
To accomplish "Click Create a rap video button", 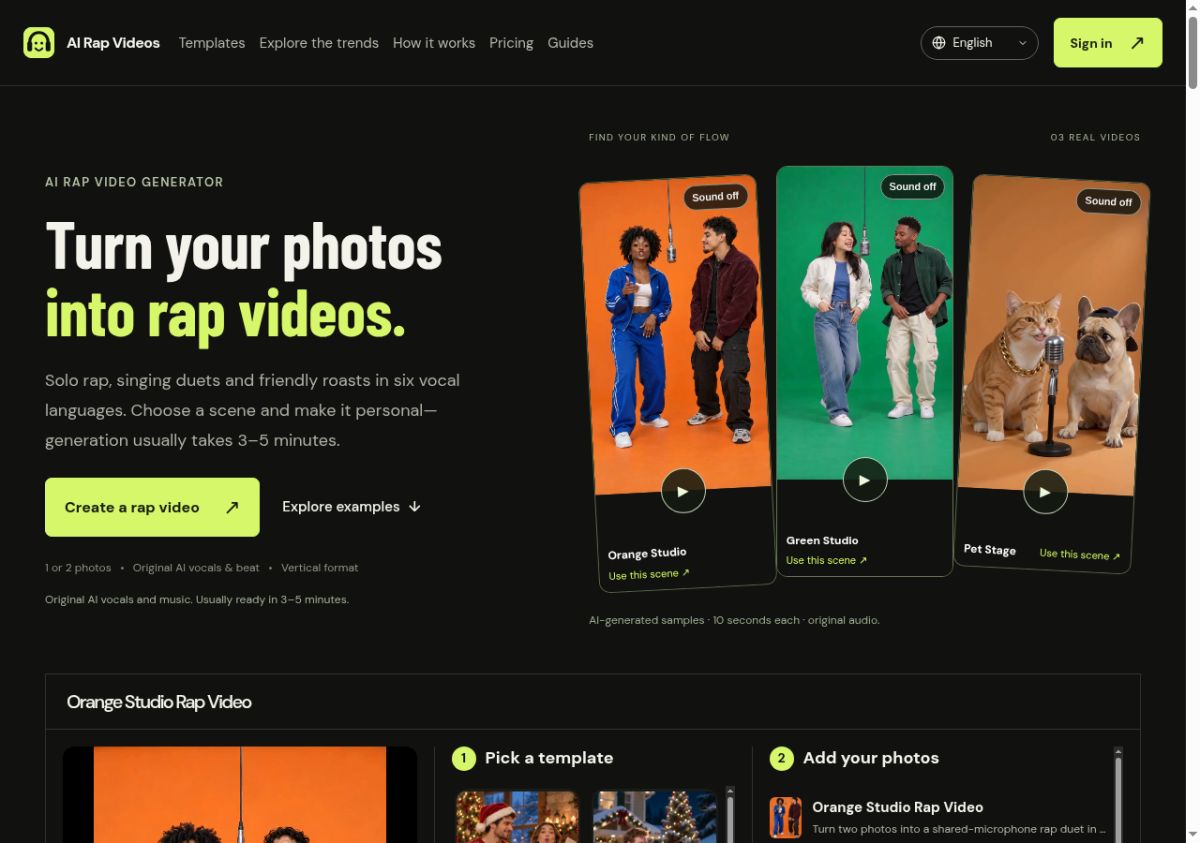I will pos(152,507).
